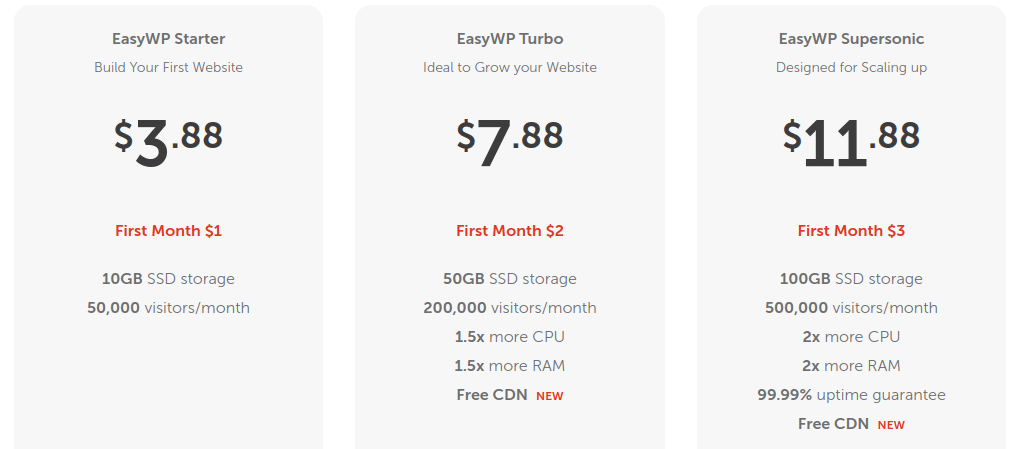Select the $3.88 Starter price

pos(168,143)
